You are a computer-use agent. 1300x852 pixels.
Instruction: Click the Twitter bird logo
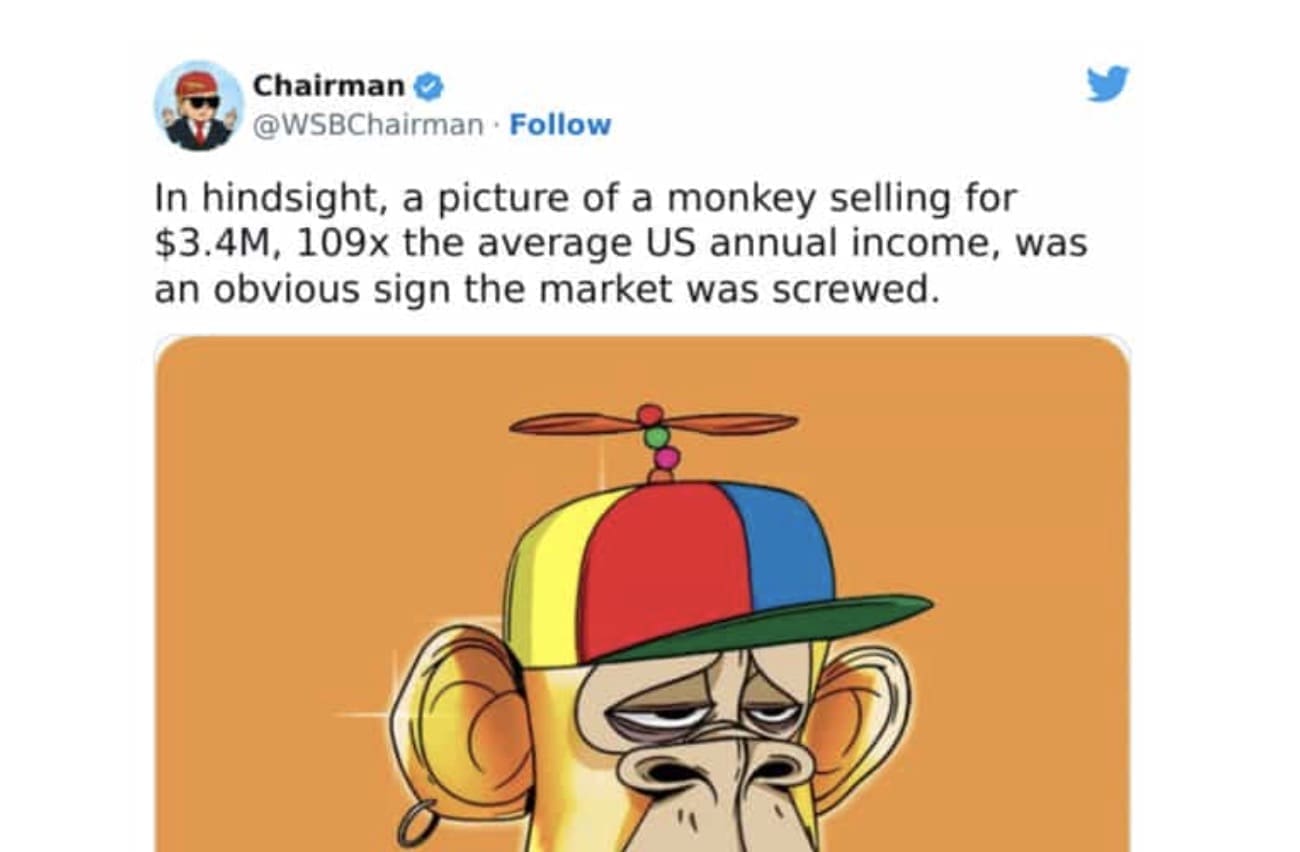1107,84
